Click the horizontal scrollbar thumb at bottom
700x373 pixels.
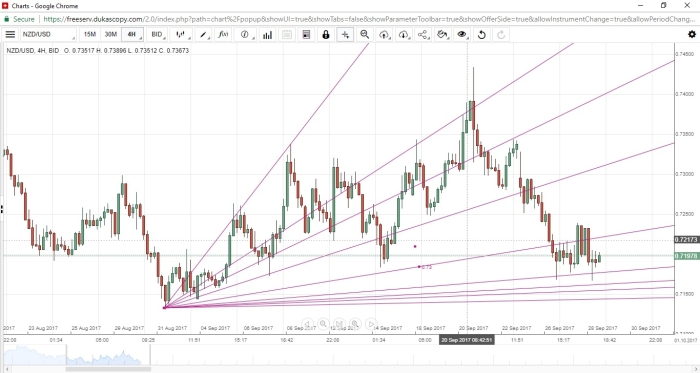(108, 369)
